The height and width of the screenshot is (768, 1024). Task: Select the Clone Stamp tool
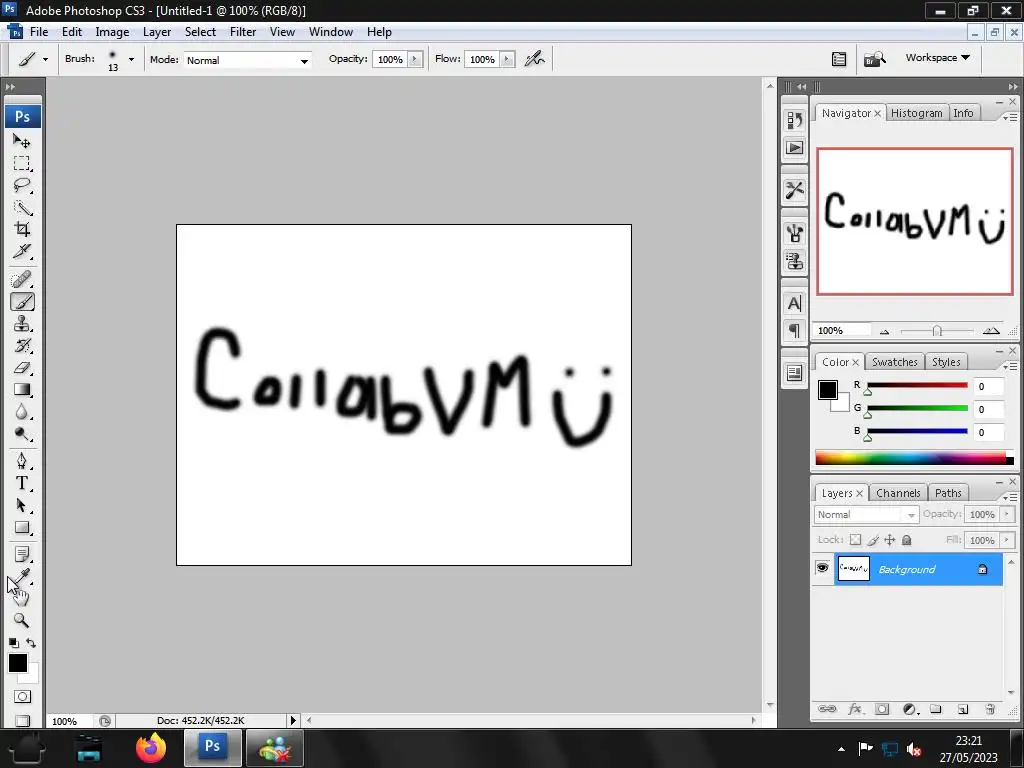pos(22,324)
